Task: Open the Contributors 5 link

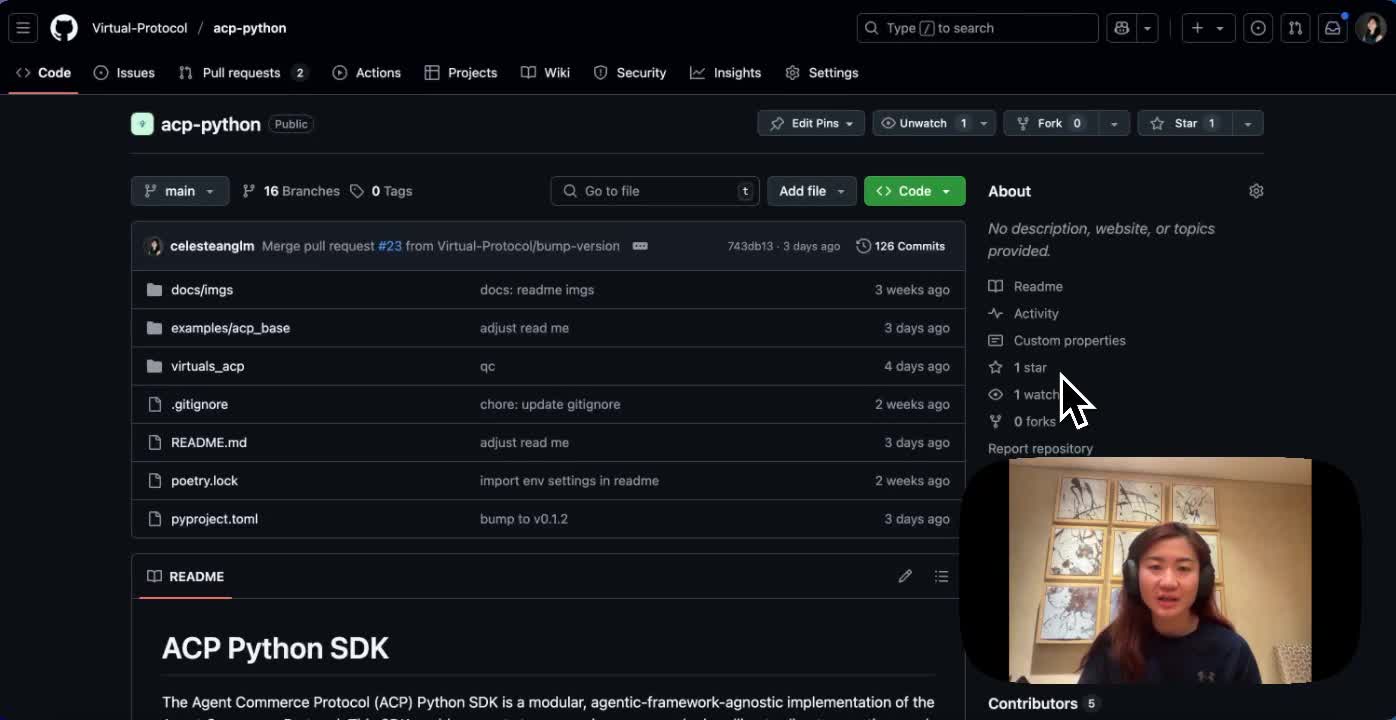Action: [1043, 703]
